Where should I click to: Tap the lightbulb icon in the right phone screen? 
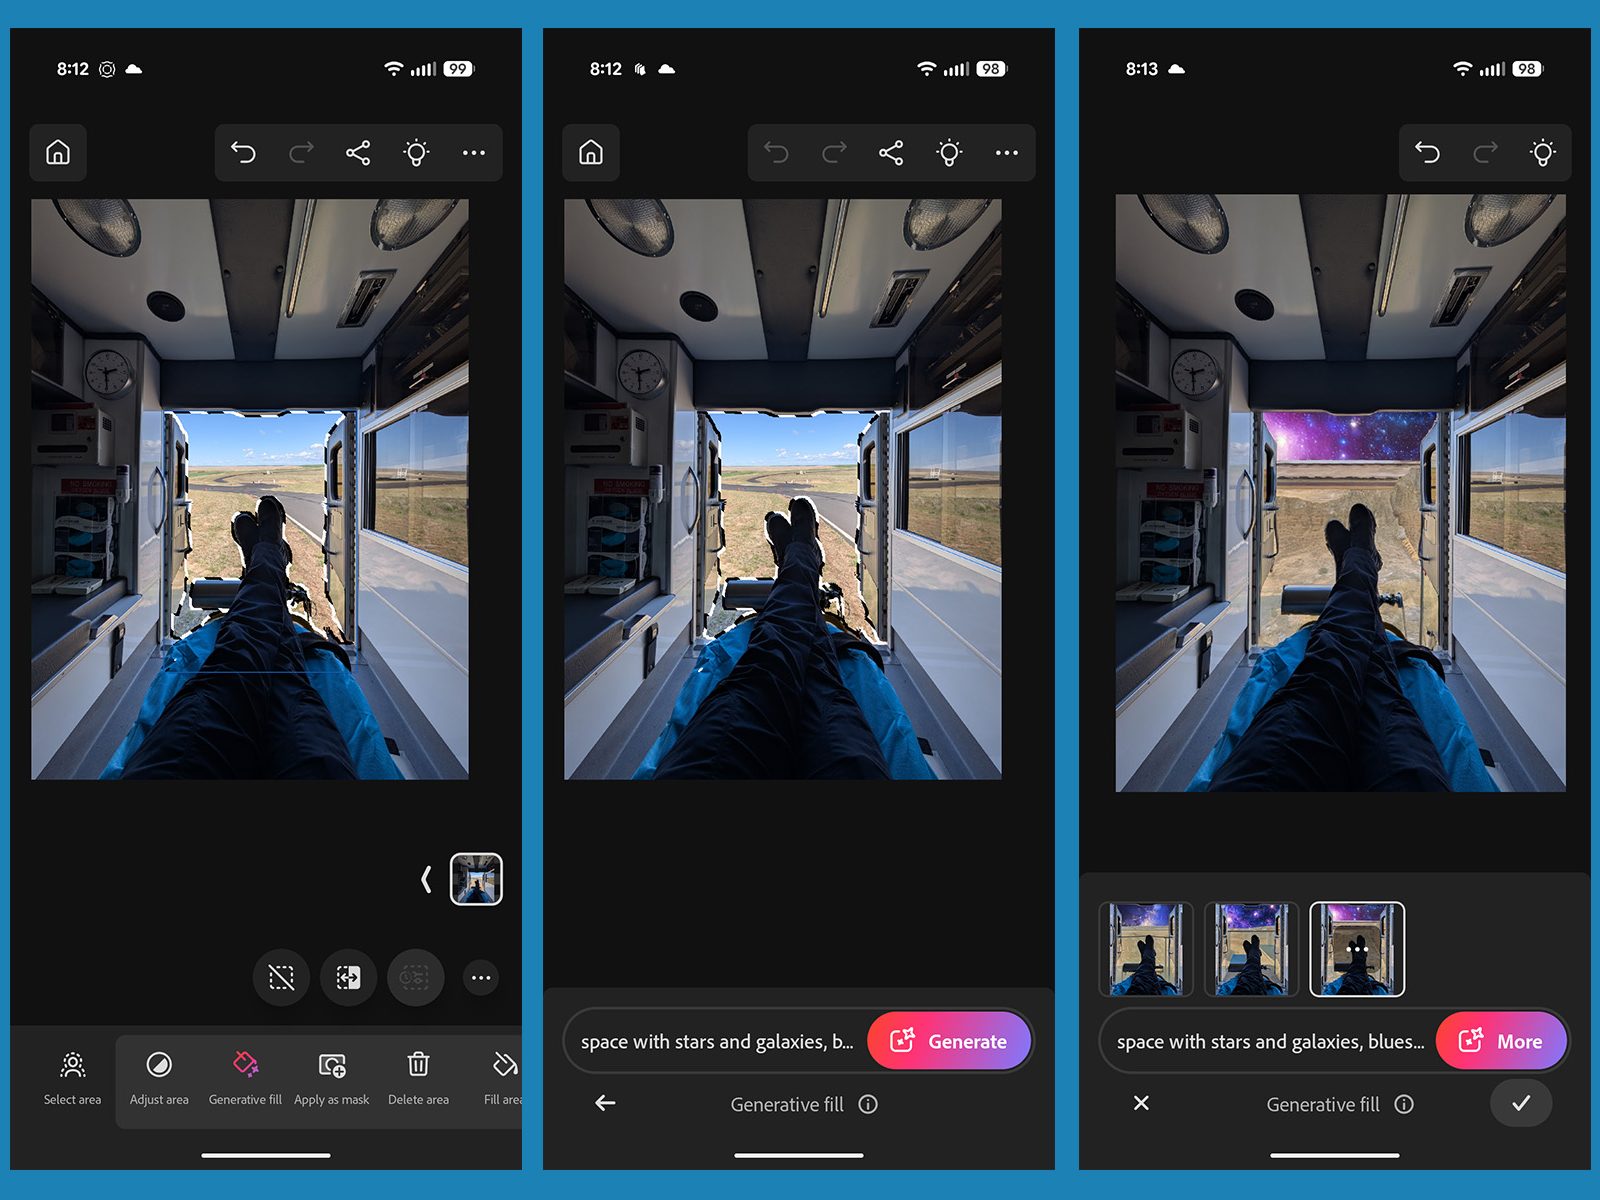click(1543, 152)
